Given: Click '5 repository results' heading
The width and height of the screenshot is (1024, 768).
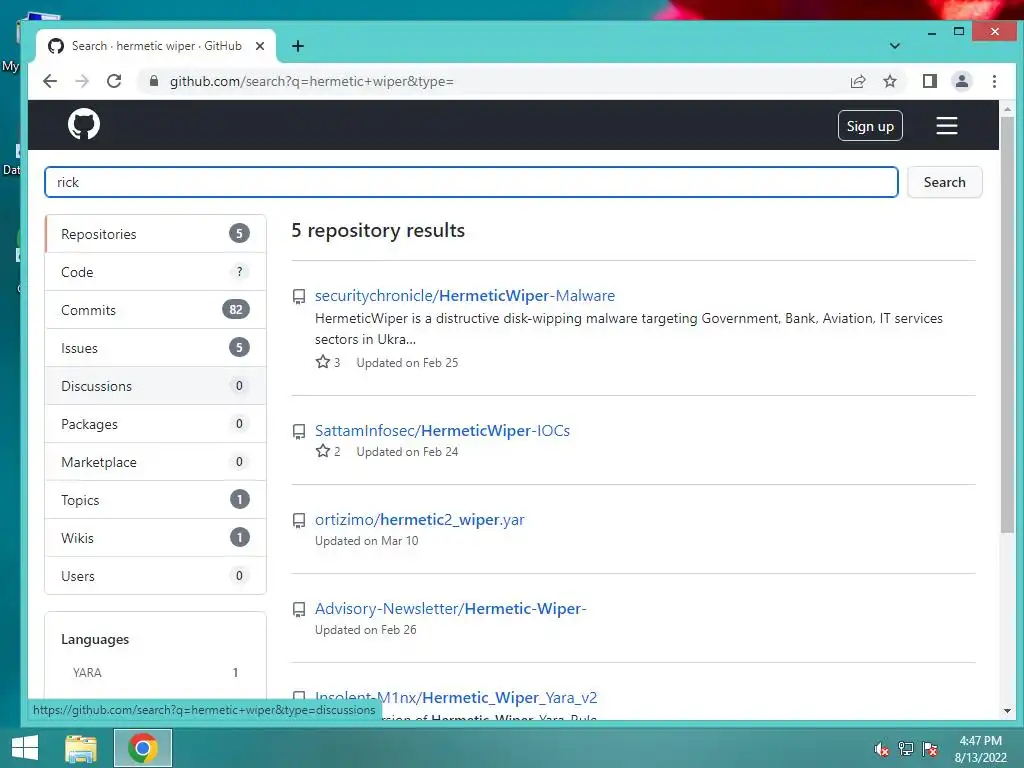Looking at the screenshot, I should tap(378, 230).
